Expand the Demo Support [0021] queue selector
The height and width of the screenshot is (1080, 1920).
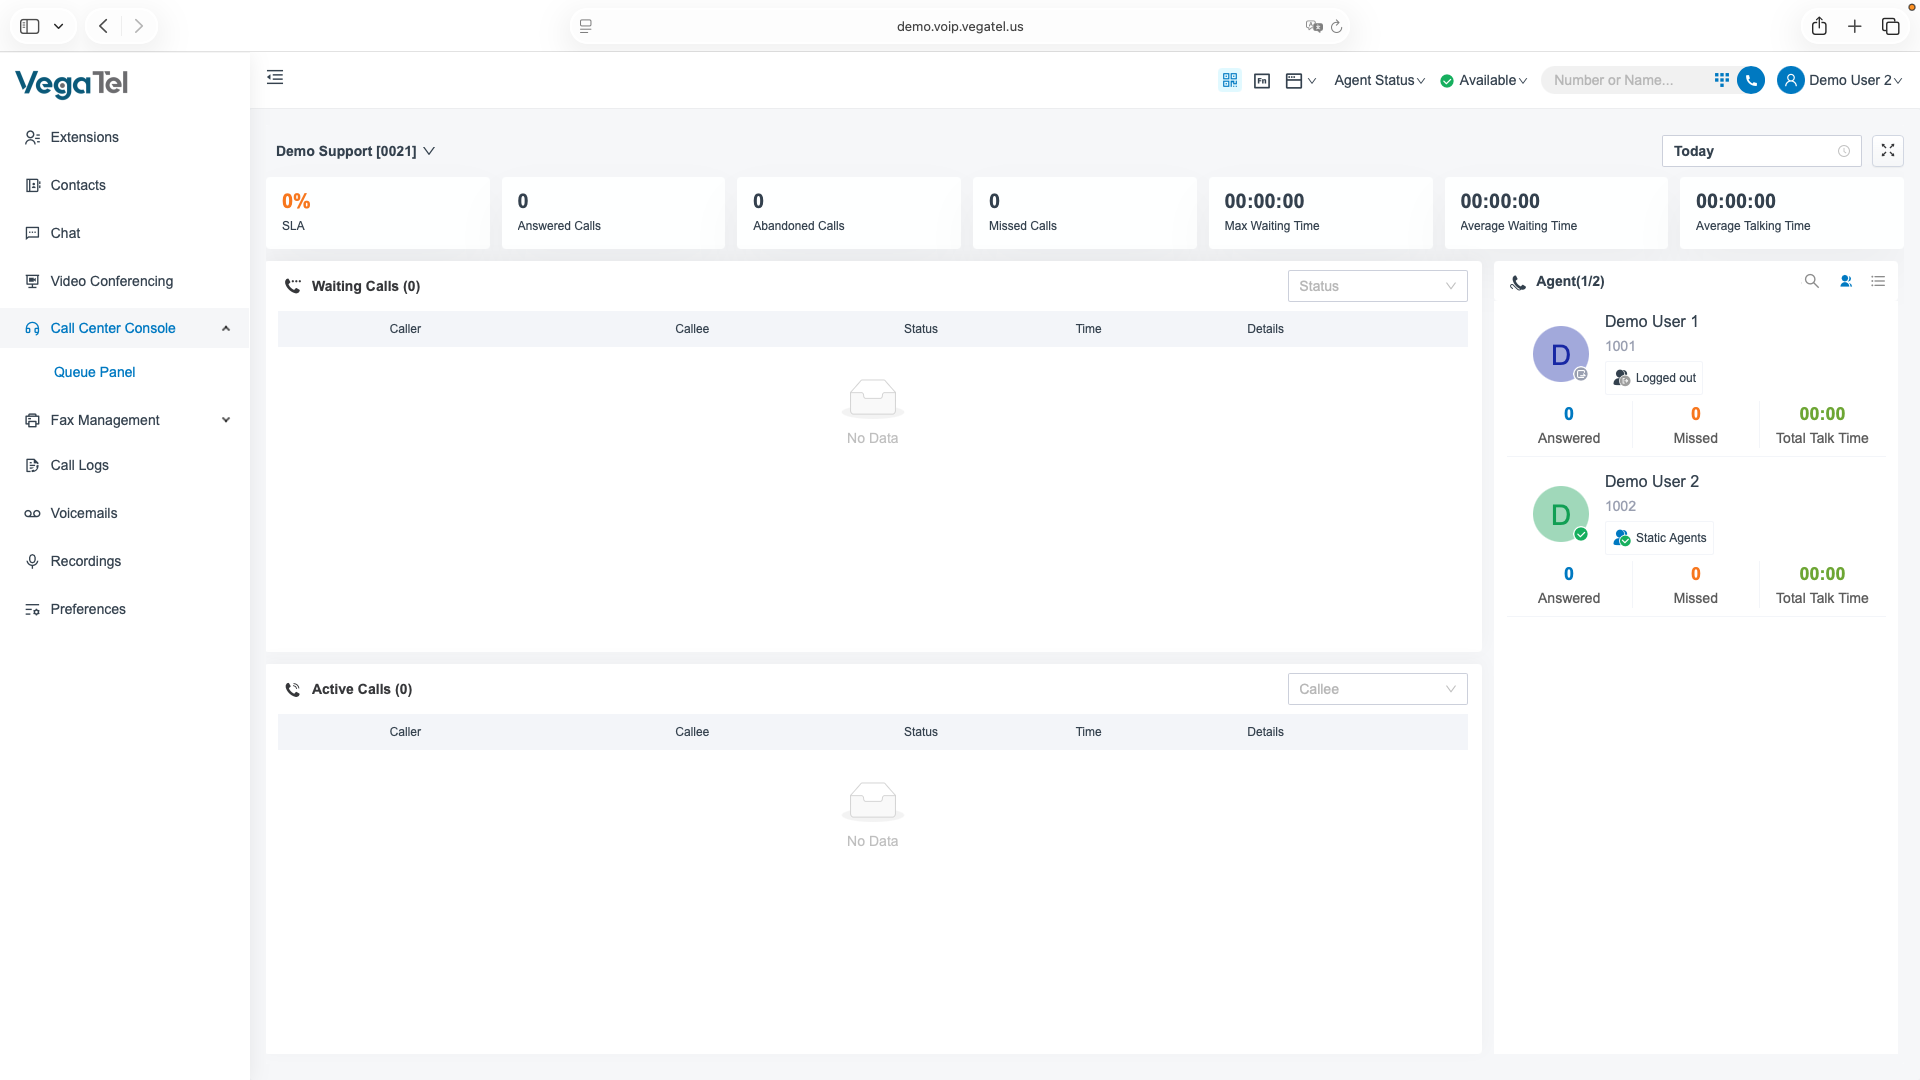pyautogui.click(x=355, y=151)
